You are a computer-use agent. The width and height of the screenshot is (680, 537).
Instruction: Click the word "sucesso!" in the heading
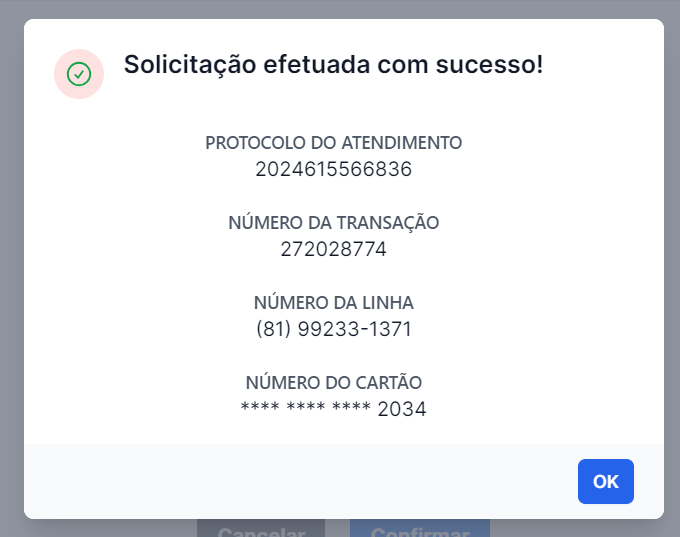click(x=489, y=65)
